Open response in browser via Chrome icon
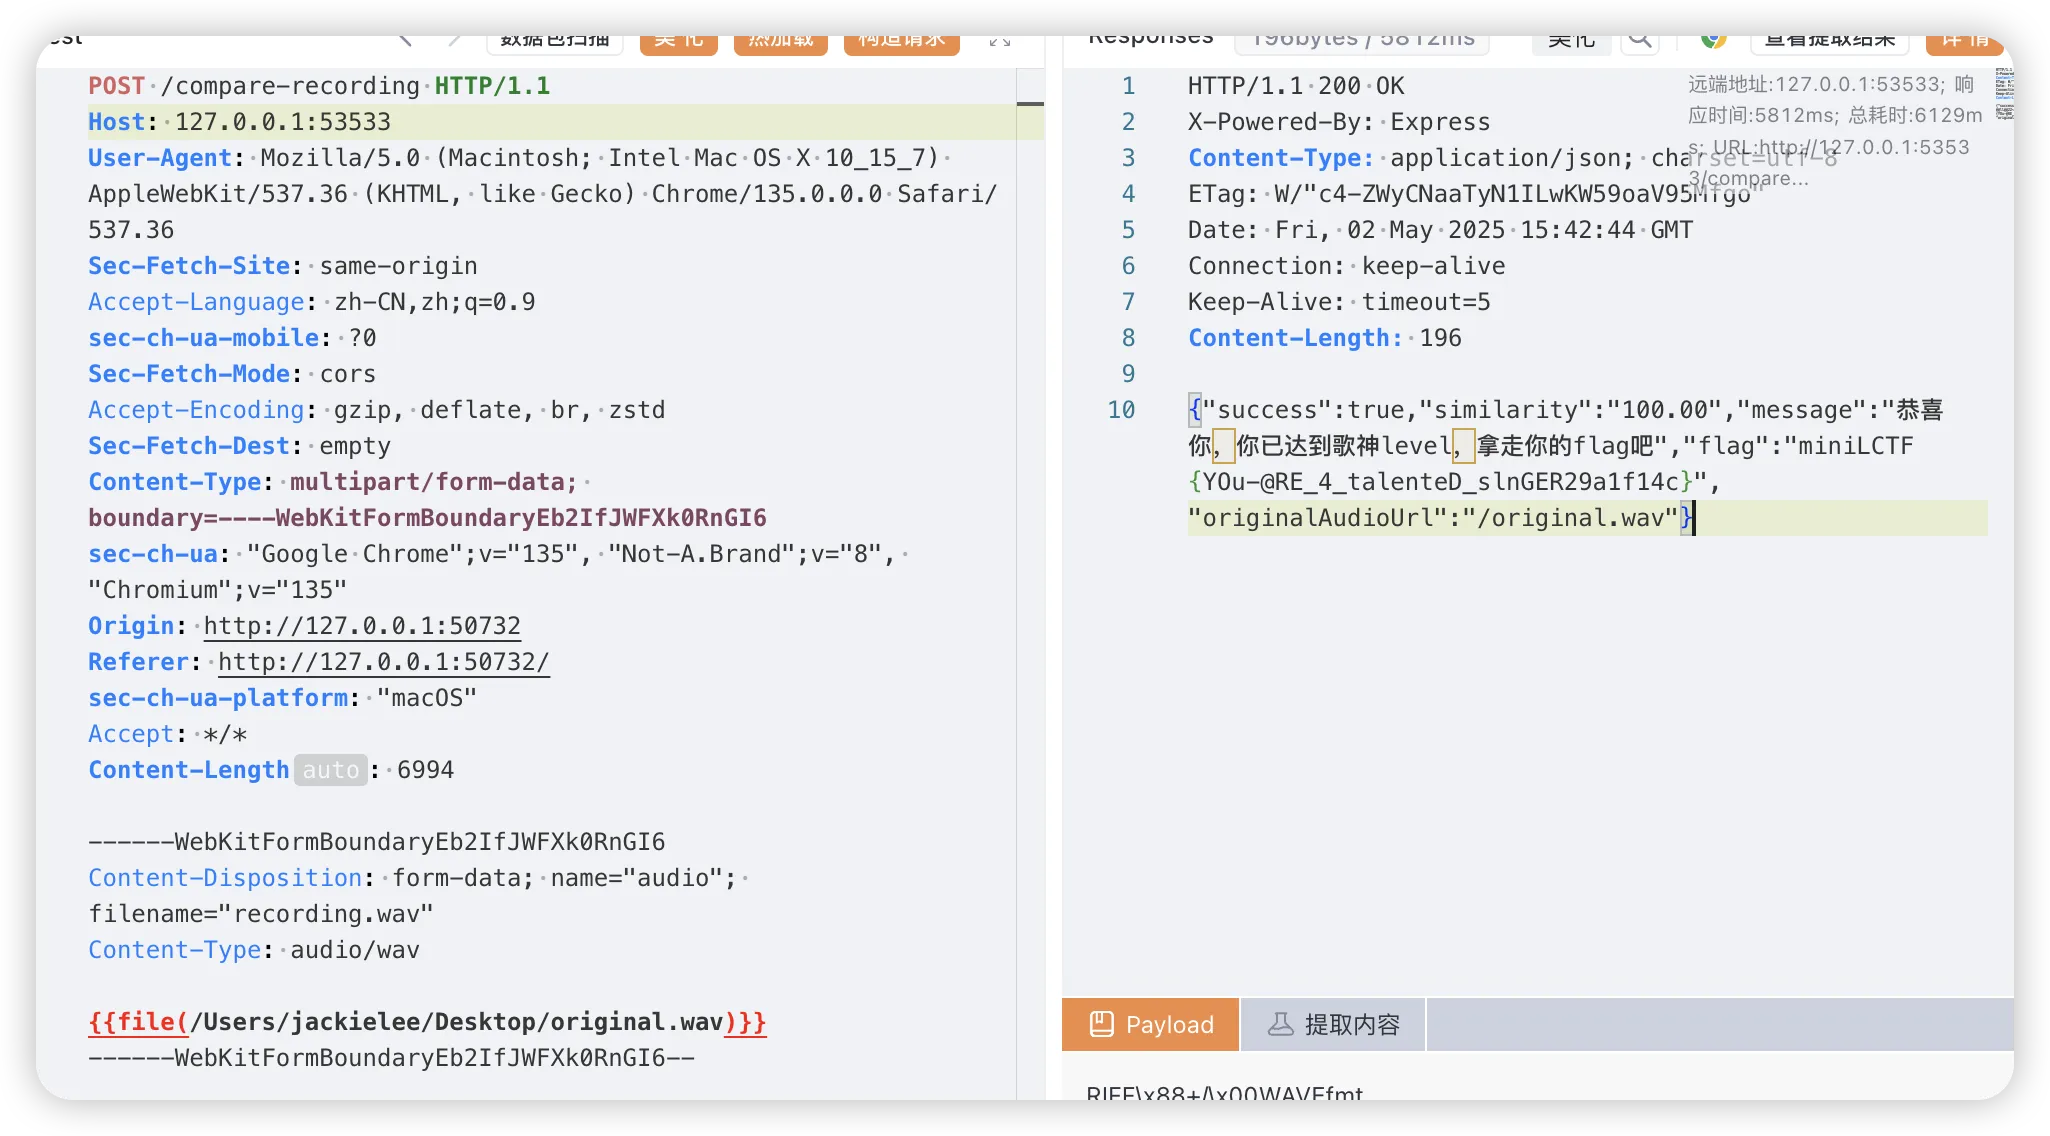Viewport: 2050px width, 1136px height. (x=1713, y=41)
